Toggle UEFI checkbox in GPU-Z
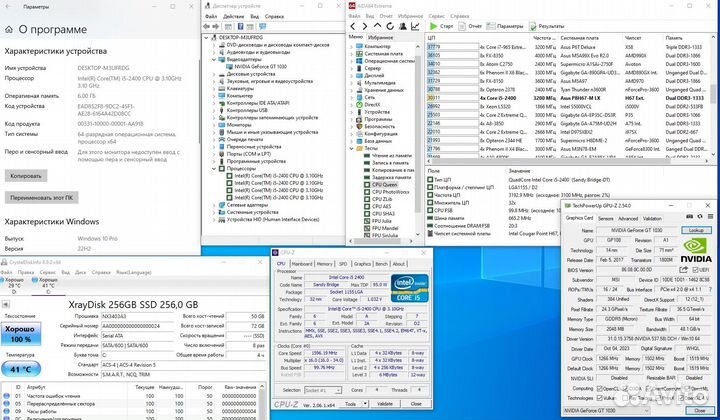The width and height of the screenshot is (720, 420). (x=696, y=270)
